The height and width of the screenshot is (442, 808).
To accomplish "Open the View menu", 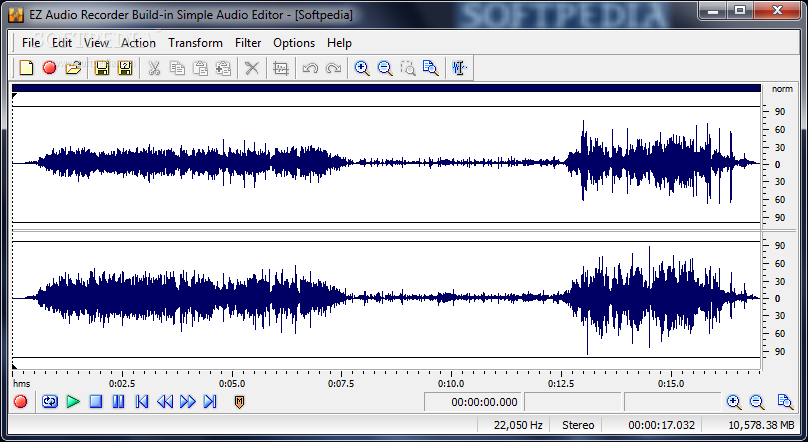I will (96, 43).
